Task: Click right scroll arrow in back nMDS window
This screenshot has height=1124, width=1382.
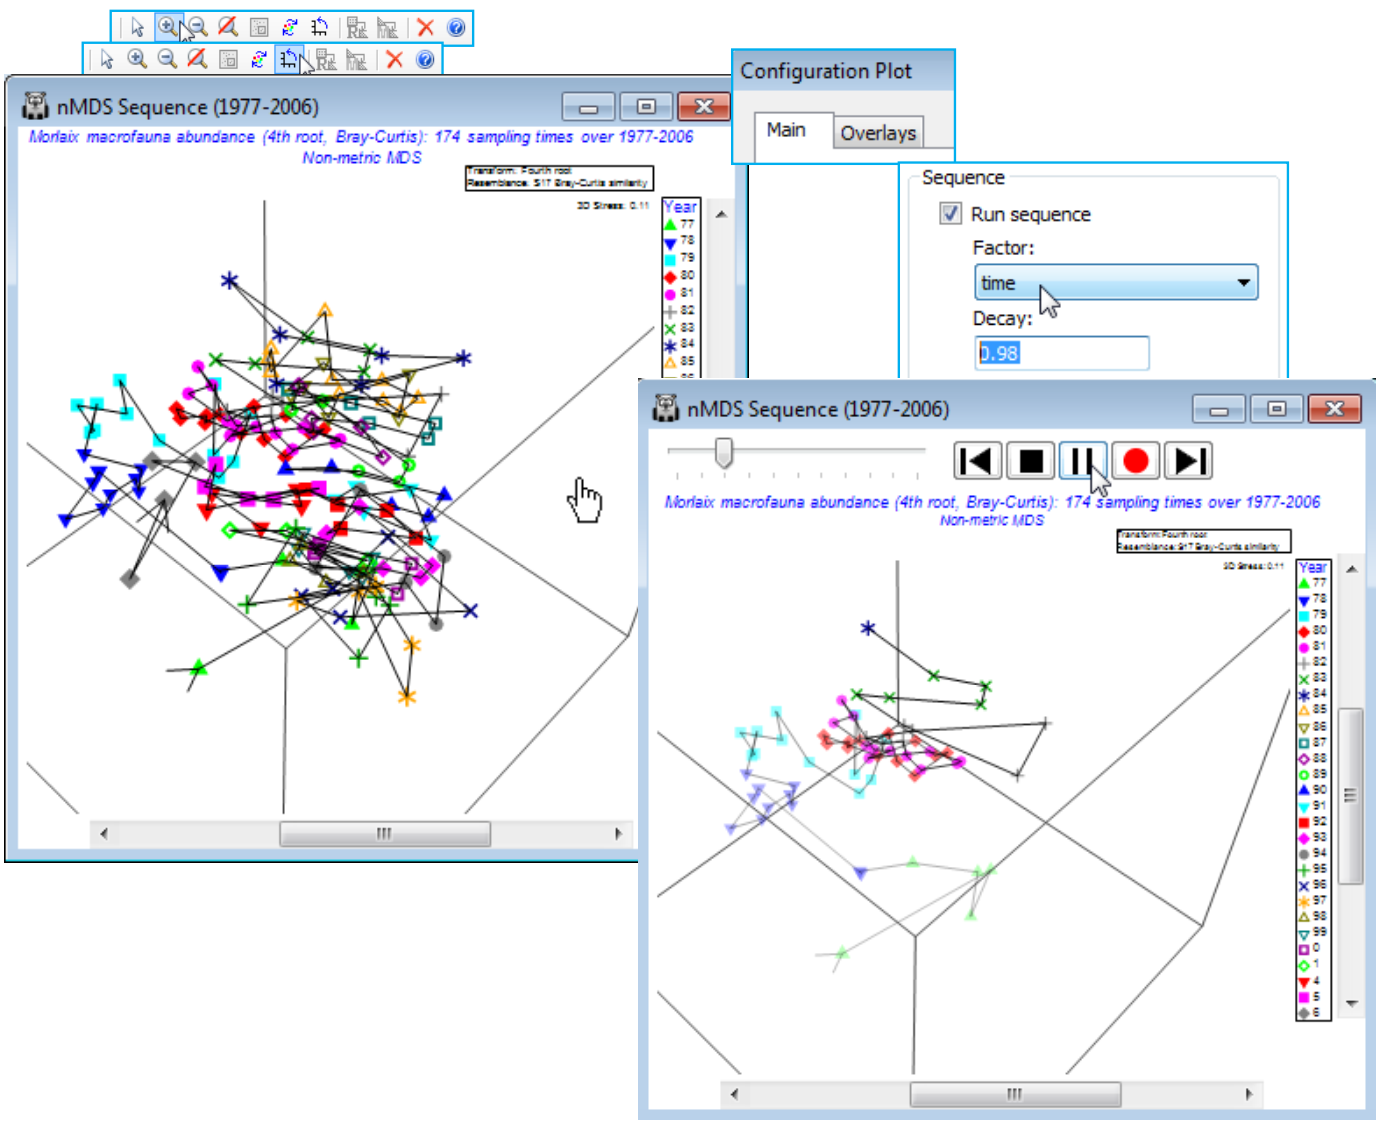Action: [617, 833]
